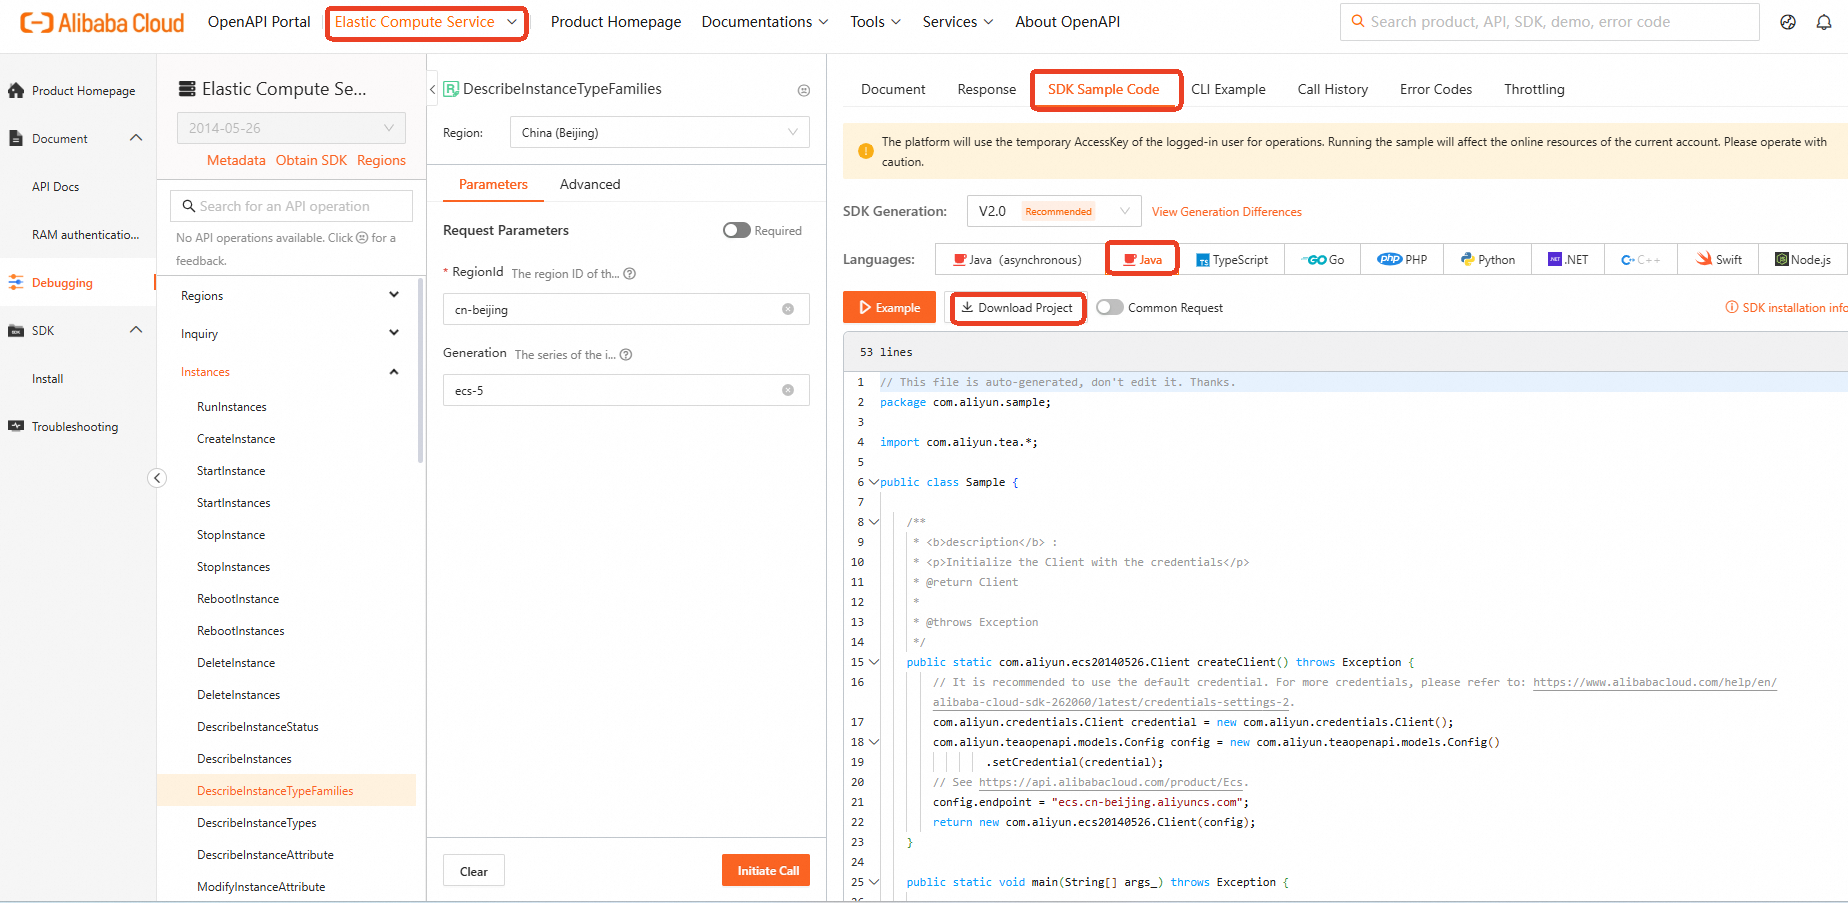Collapse the left sidebar with arrow button
Screen dimensions: 1848x903
tap(157, 478)
